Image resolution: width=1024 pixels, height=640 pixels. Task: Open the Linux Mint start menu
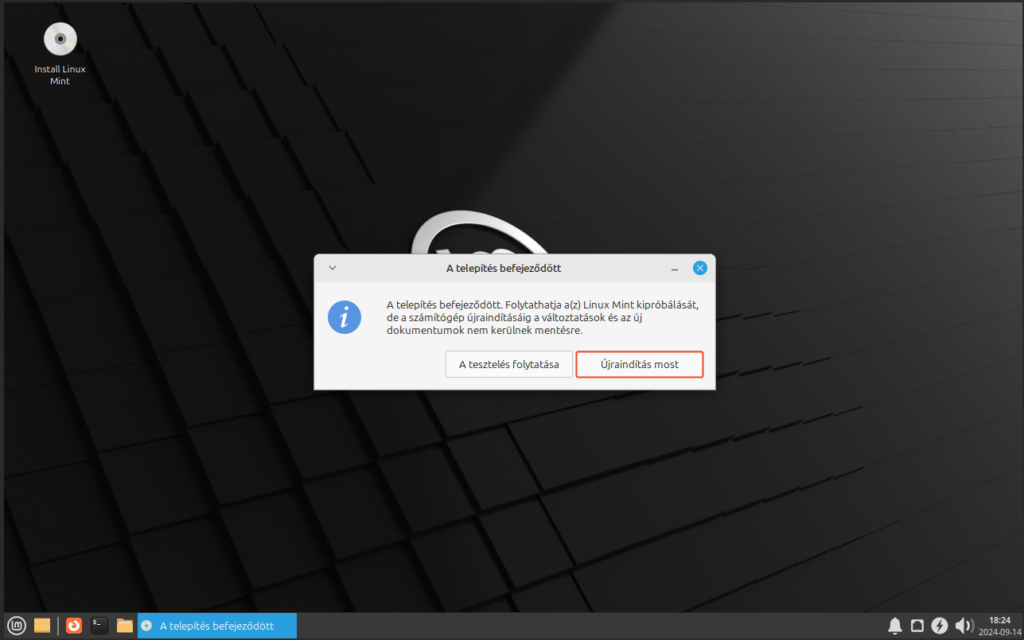point(16,626)
